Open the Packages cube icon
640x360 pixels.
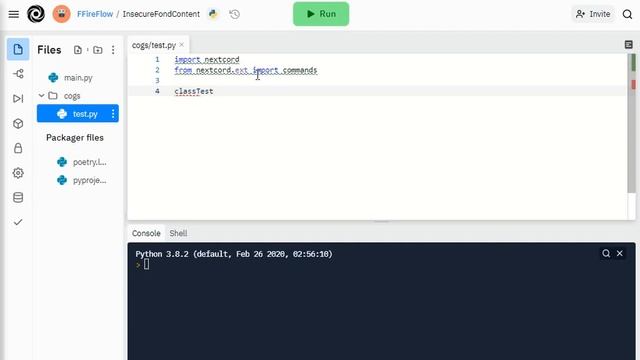pos(18,123)
